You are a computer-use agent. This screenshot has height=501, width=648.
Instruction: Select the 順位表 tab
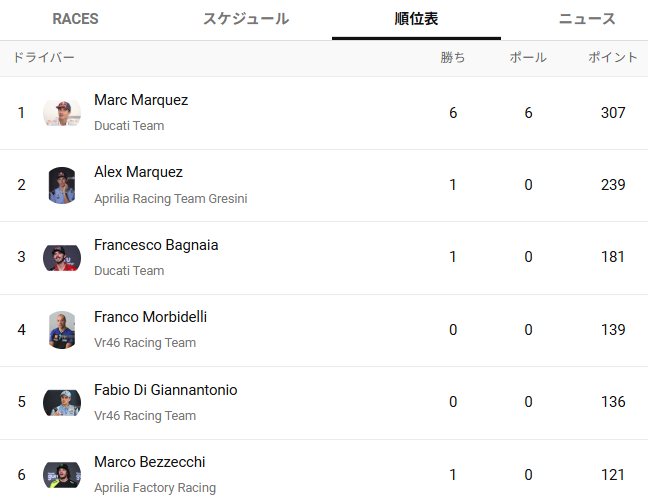(416, 19)
